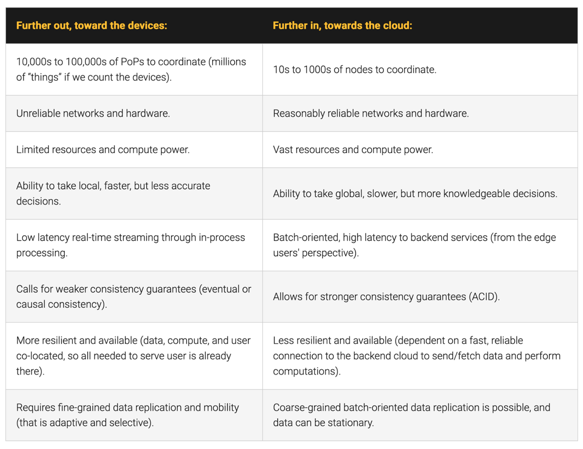Select the 'Less resilient and available' cell

420,356
